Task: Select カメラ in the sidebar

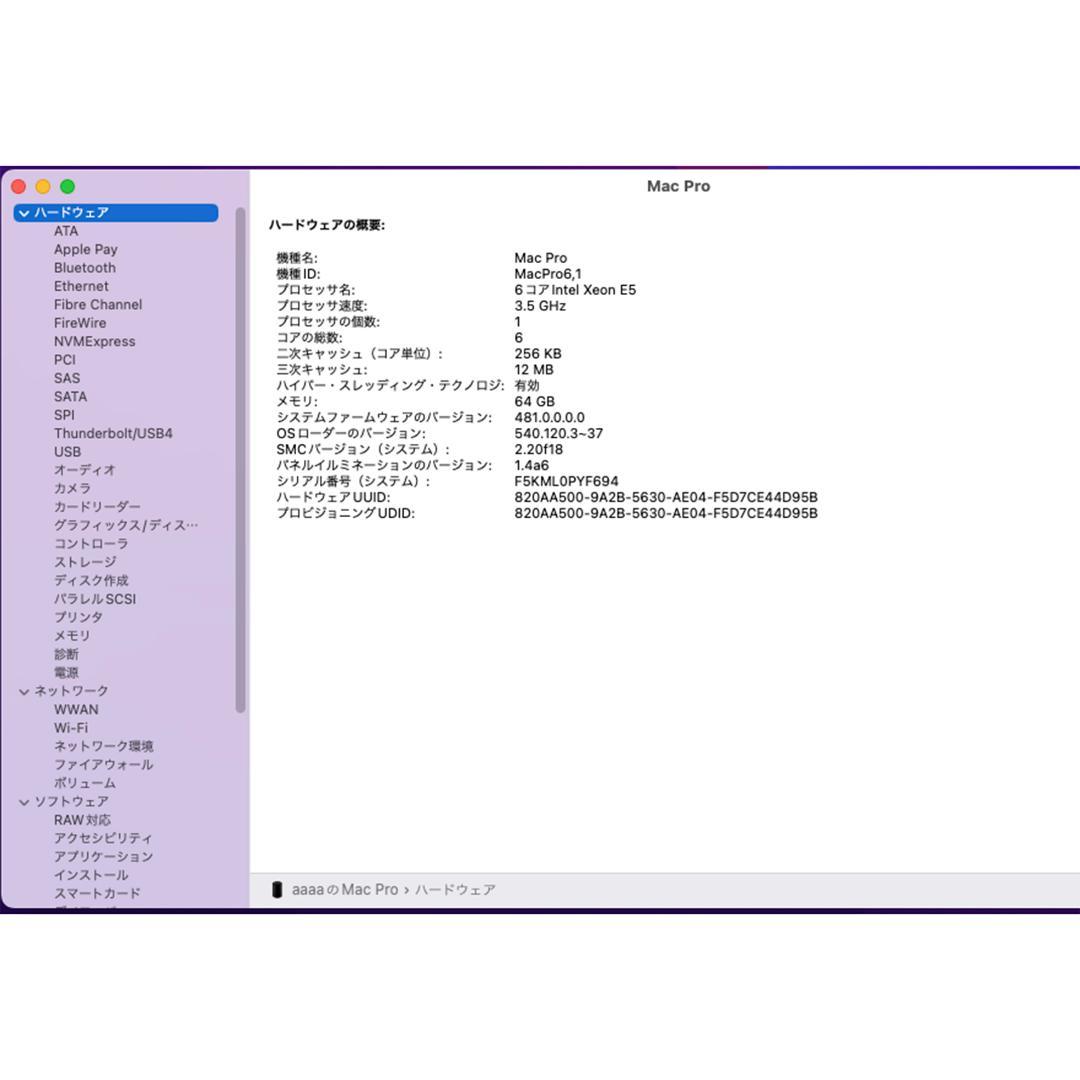Action: 72,488
